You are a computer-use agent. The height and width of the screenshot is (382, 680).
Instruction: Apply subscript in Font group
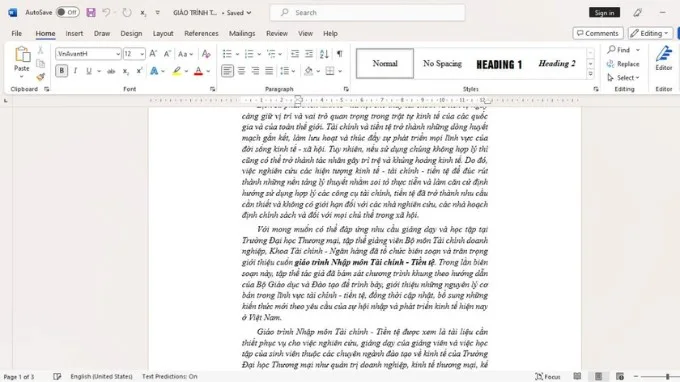pos(125,71)
